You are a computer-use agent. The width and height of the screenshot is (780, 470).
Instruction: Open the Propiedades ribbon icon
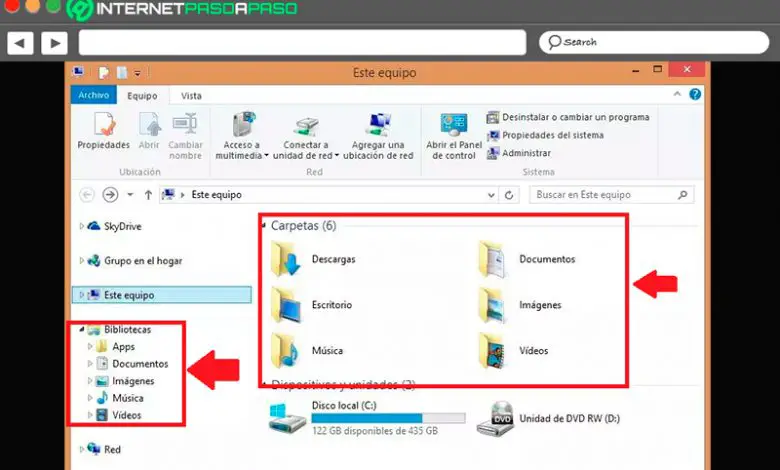coord(103,130)
